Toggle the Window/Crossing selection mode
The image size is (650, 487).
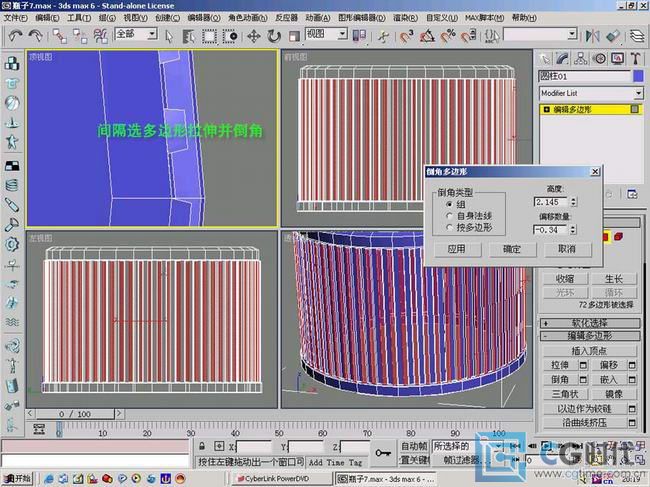click(230, 36)
